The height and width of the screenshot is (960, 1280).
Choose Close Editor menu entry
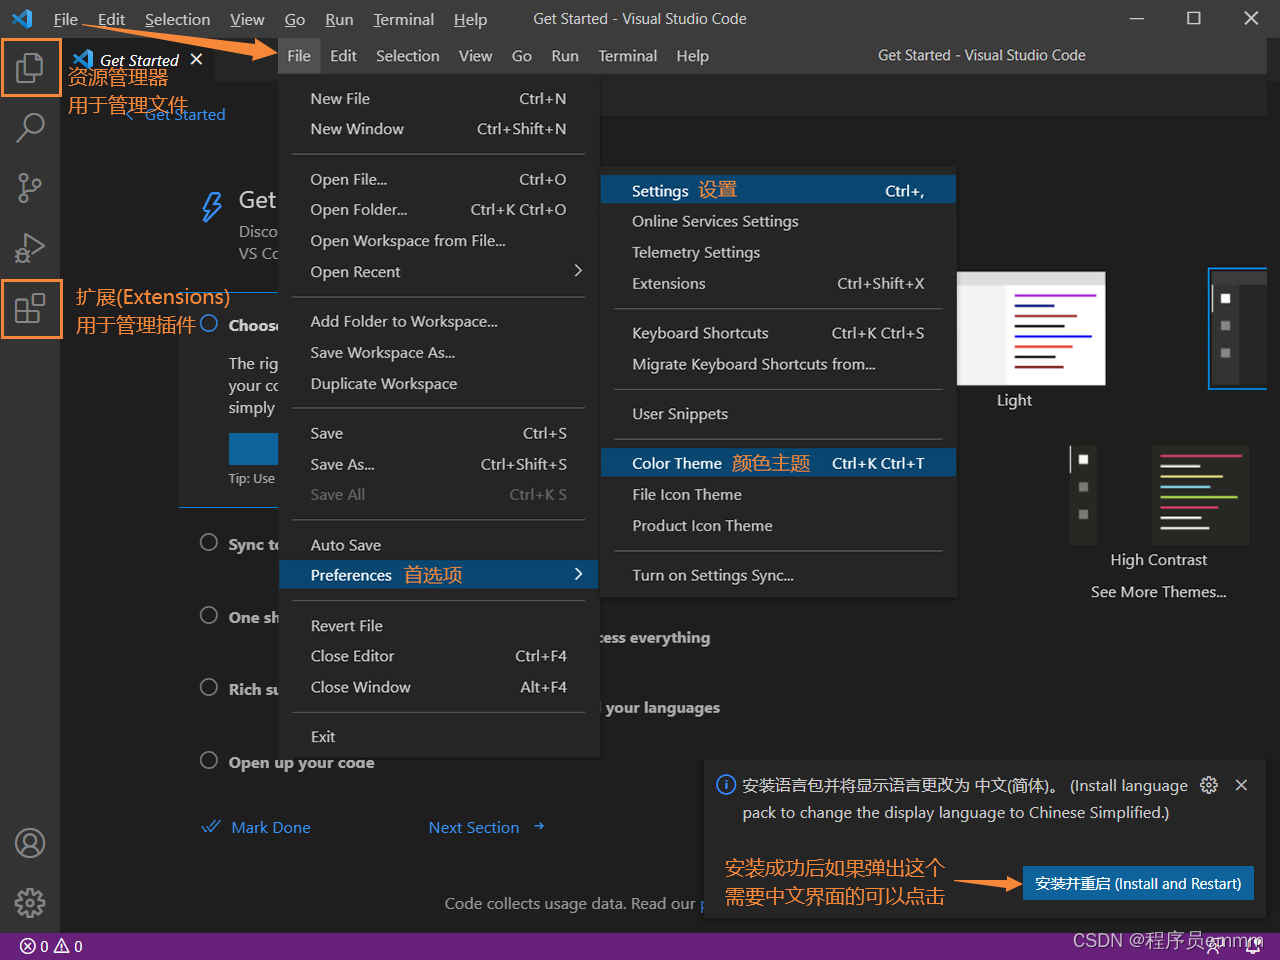pyautogui.click(x=439, y=656)
